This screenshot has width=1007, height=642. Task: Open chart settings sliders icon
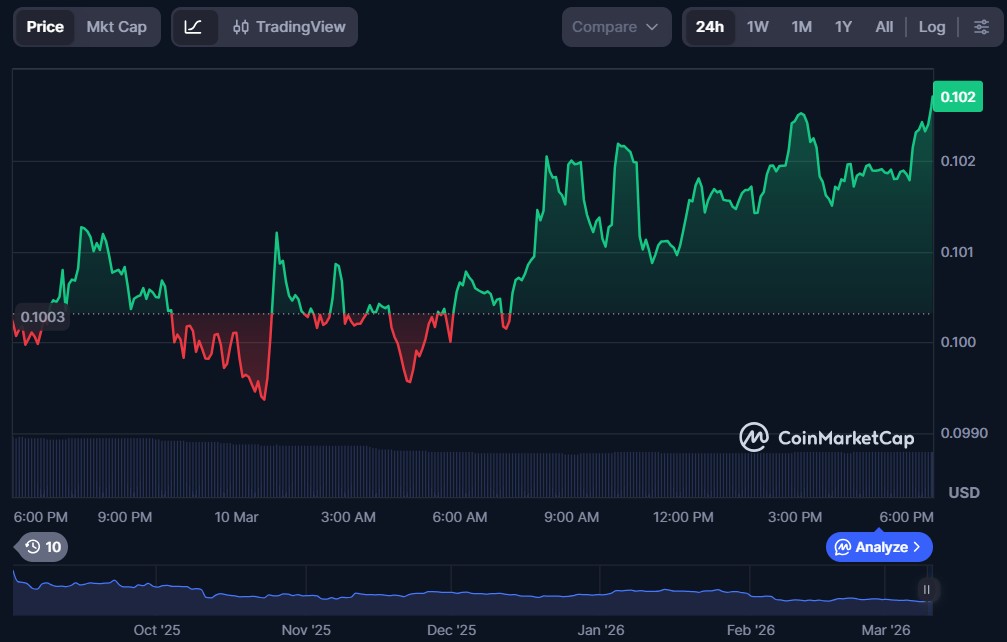(x=980, y=27)
